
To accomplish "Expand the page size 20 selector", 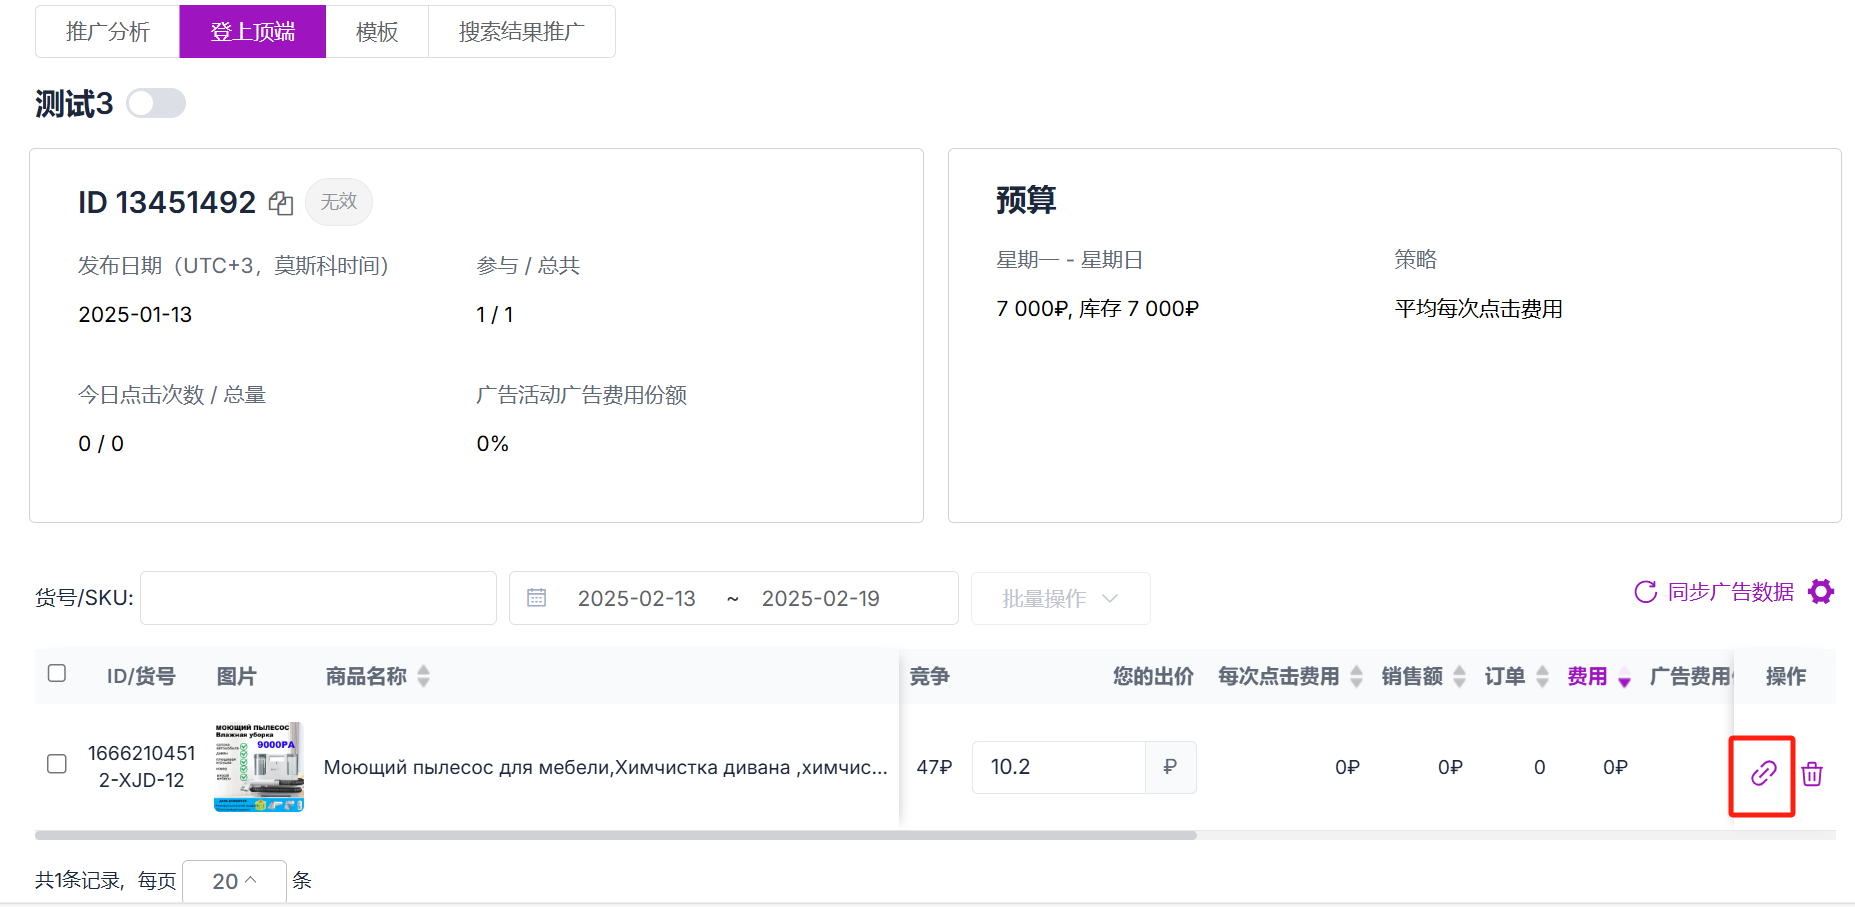I will [x=234, y=881].
